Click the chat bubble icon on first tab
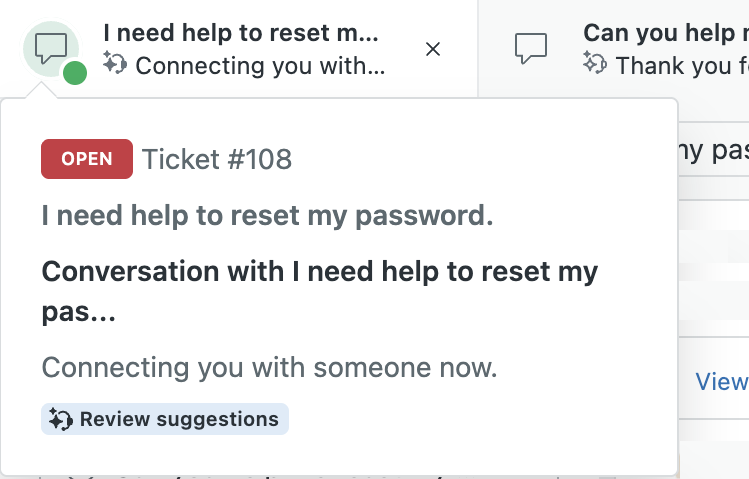Image resolution: width=749 pixels, height=479 pixels. [50, 47]
